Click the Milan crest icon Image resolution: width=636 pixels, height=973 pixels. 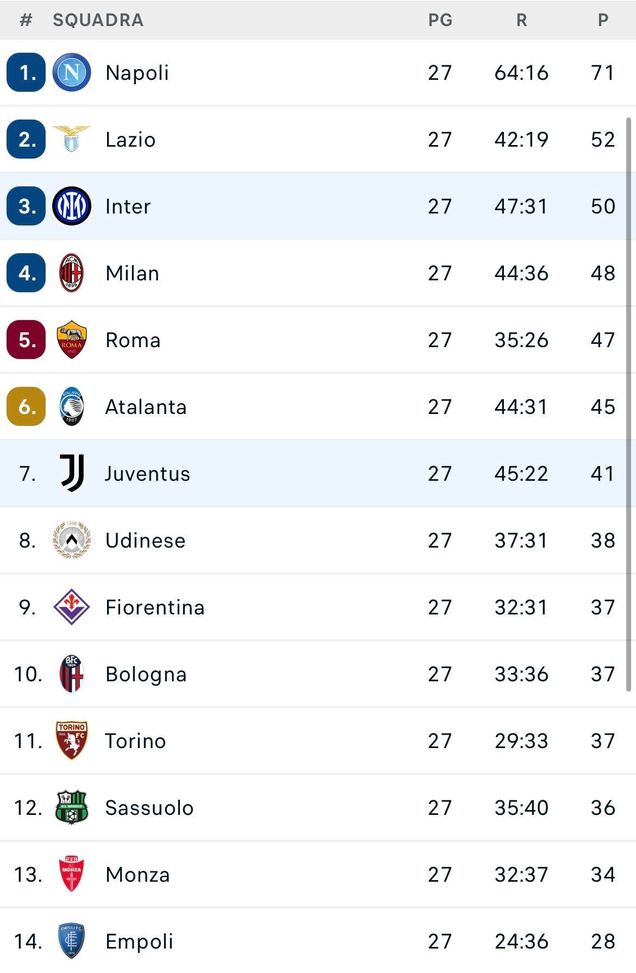pos(70,273)
